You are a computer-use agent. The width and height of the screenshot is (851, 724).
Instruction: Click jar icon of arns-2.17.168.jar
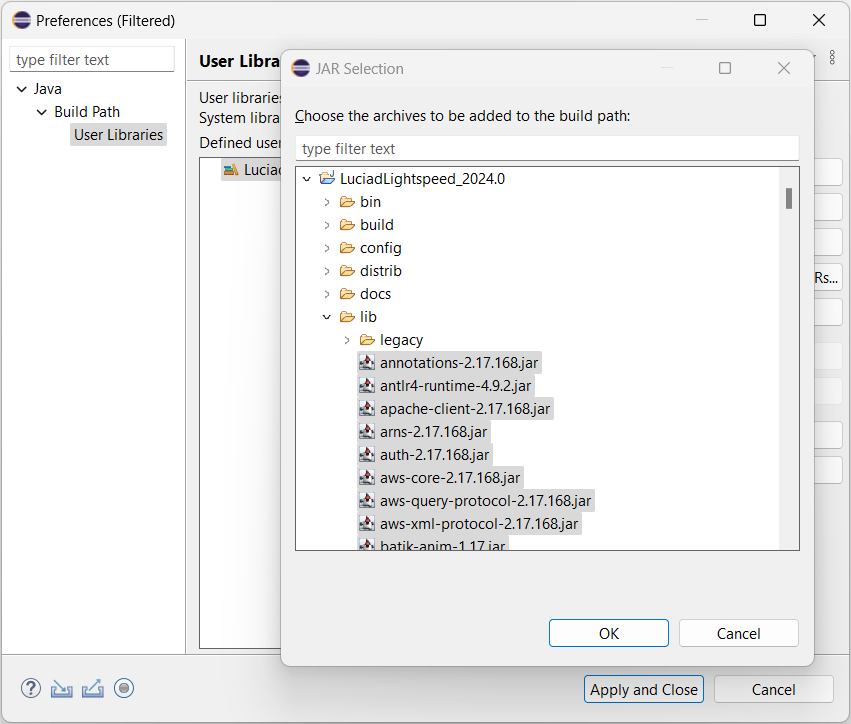(367, 432)
